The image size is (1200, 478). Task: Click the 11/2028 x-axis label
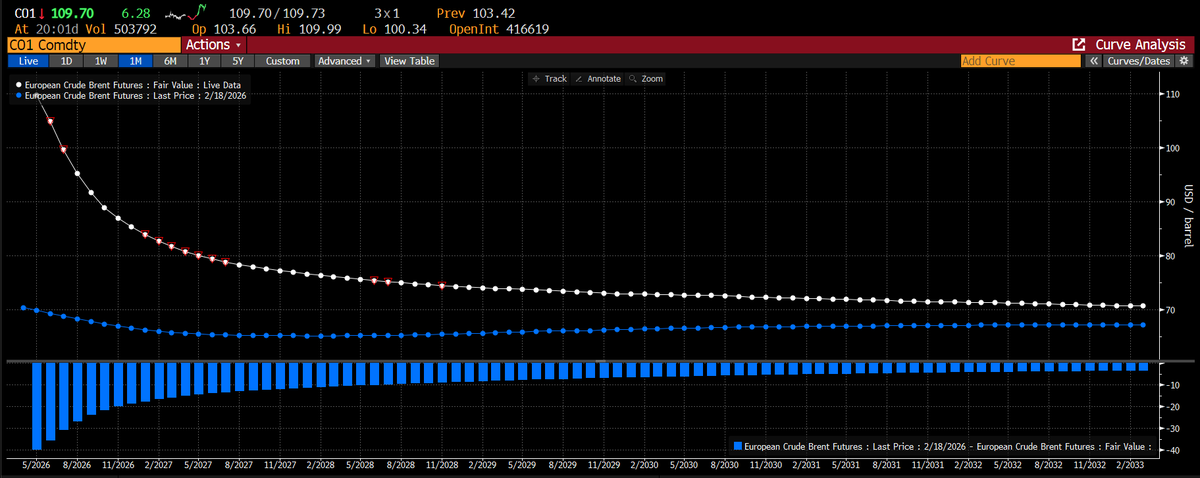(x=442, y=465)
